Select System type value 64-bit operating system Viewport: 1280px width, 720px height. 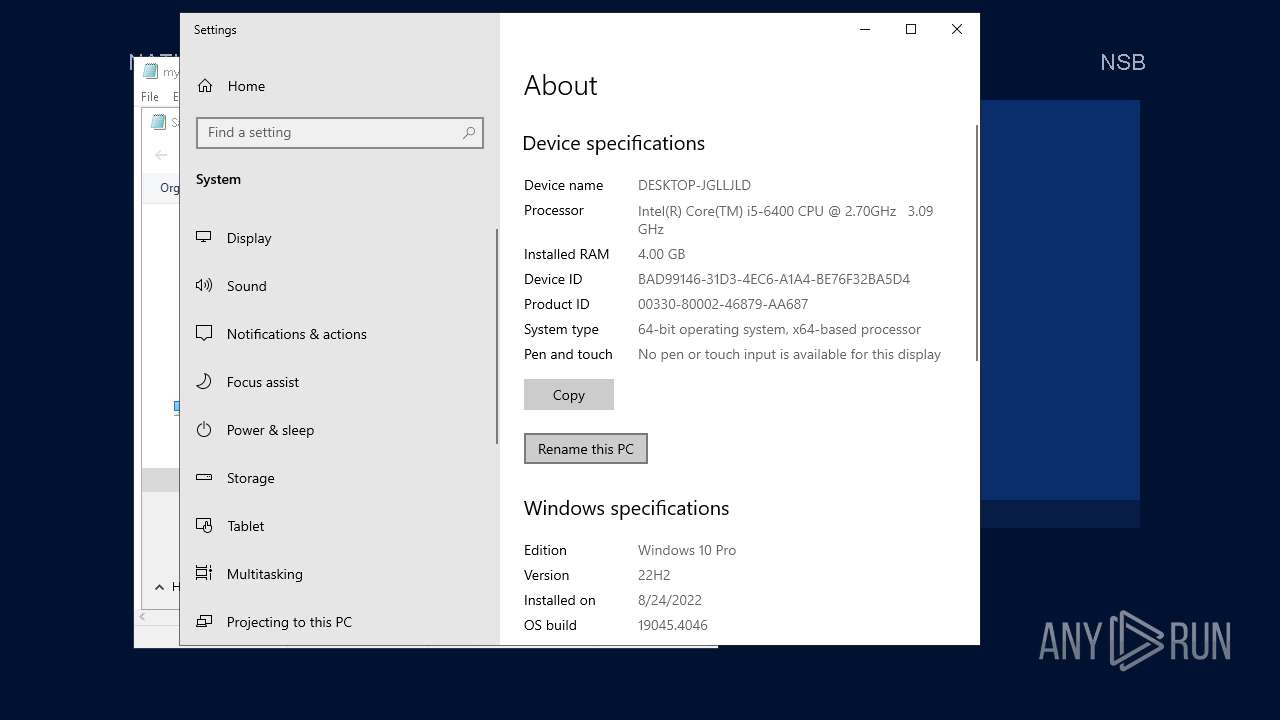click(x=779, y=329)
